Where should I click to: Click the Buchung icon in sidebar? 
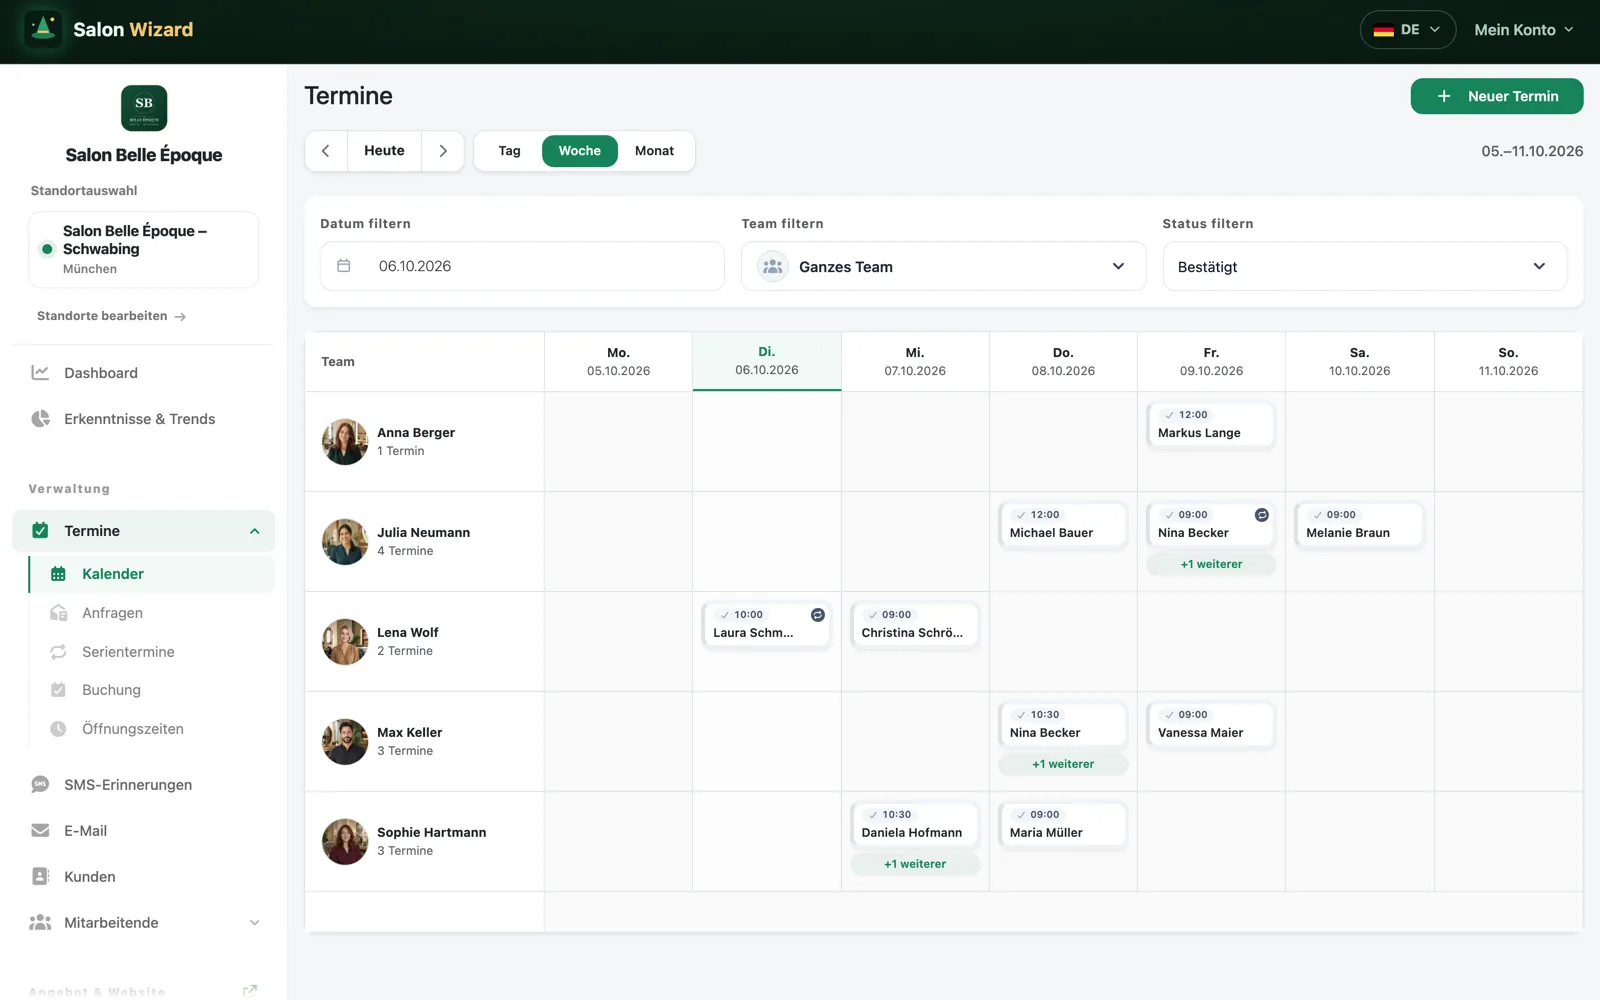click(58, 690)
